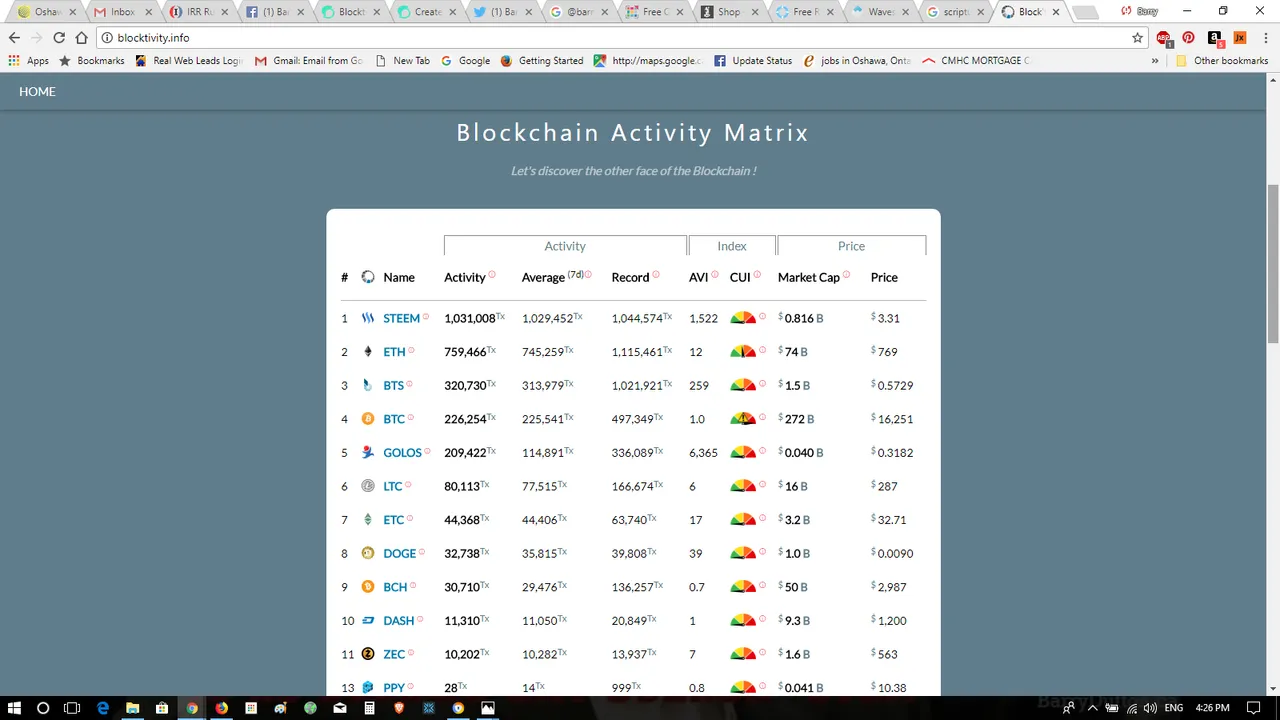Click the DASH coin logo icon
This screenshot has width=1280, height=720.
[x=368, y=620]
